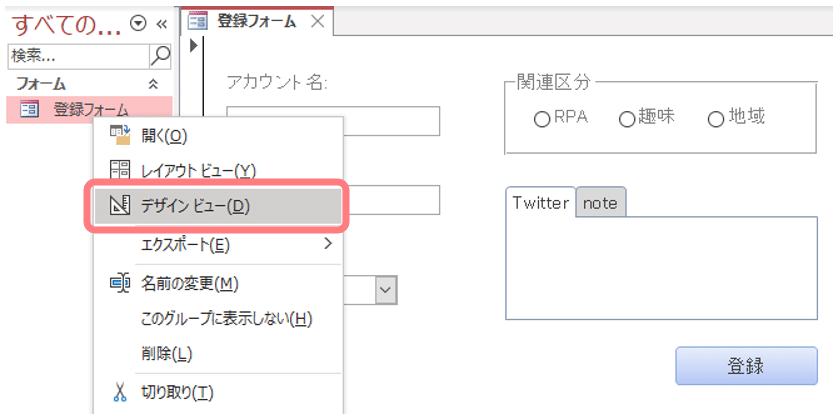
Task: Click the Layout View icon in context menu
Action: [120, 171]
